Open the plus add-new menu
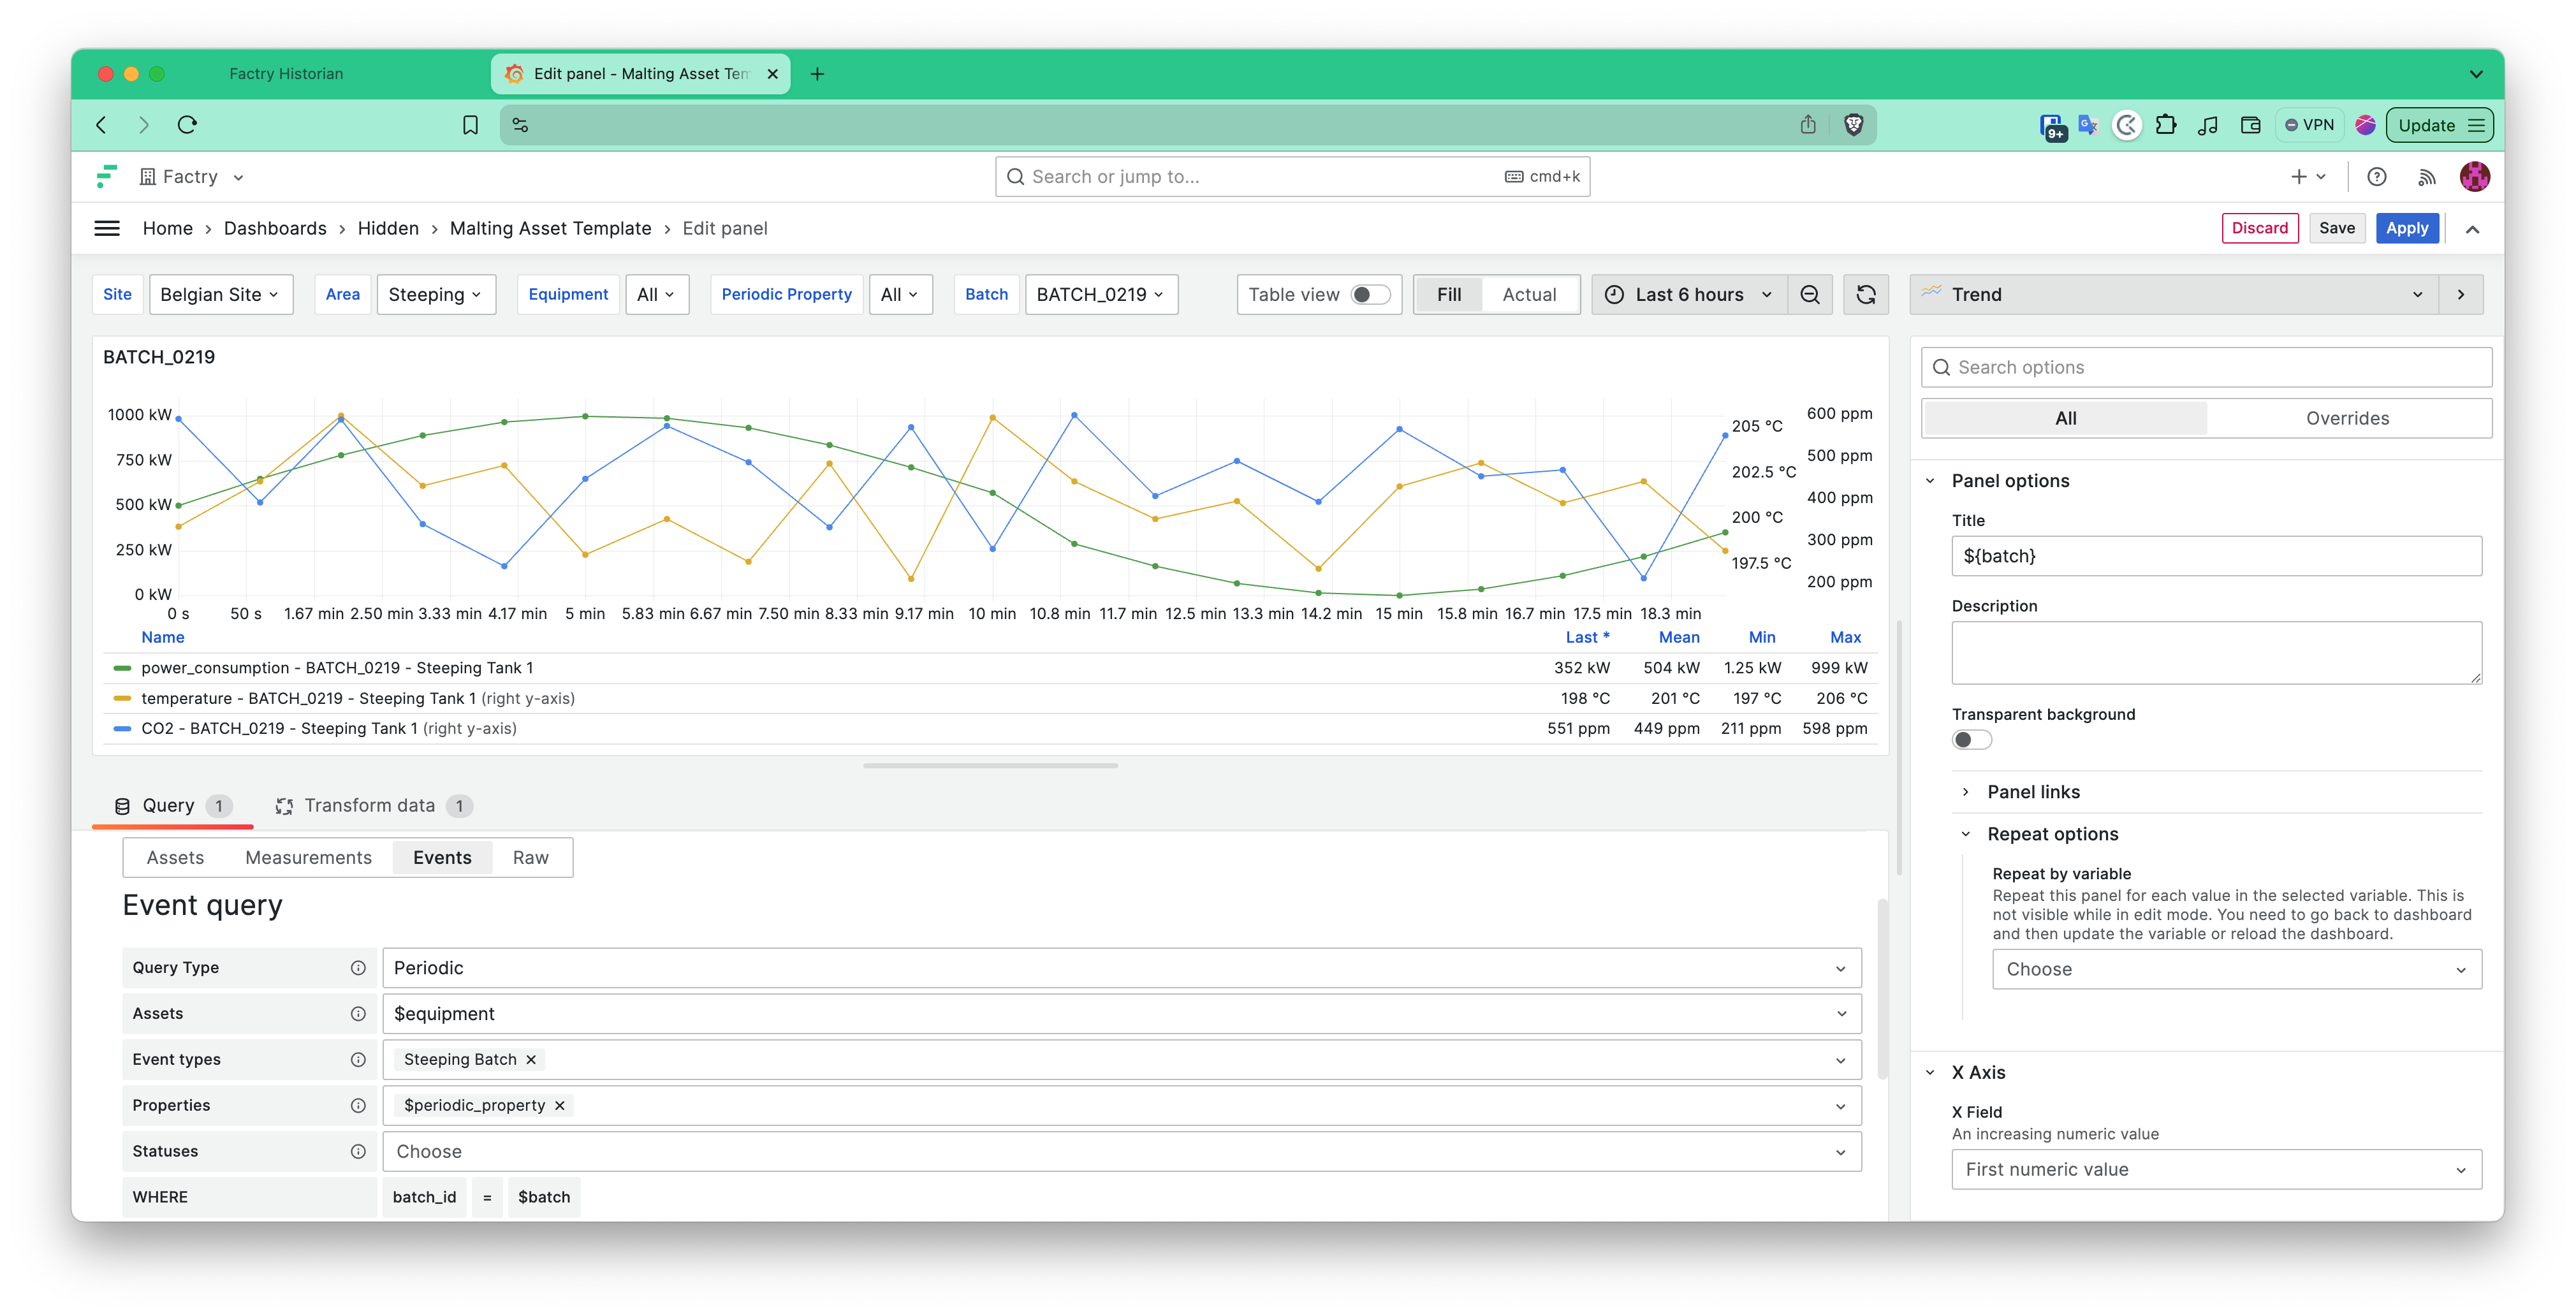2576x1316 pixels. [2308, 176]
